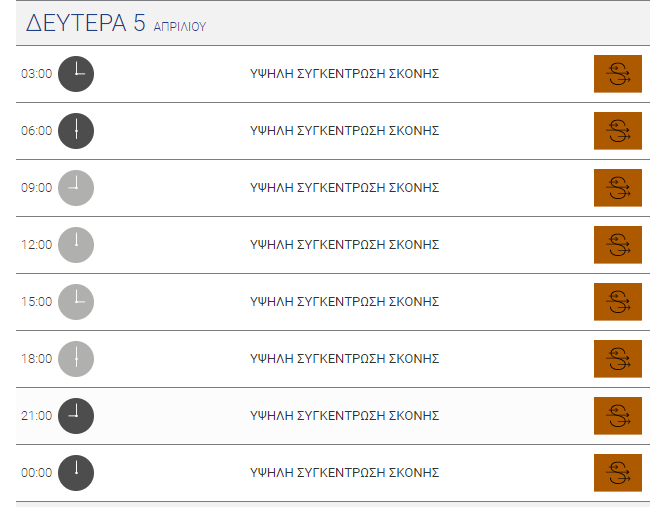Click the dark clock icon at 06:00
Viewport: 672px width, 507px height.
(76, 131)
